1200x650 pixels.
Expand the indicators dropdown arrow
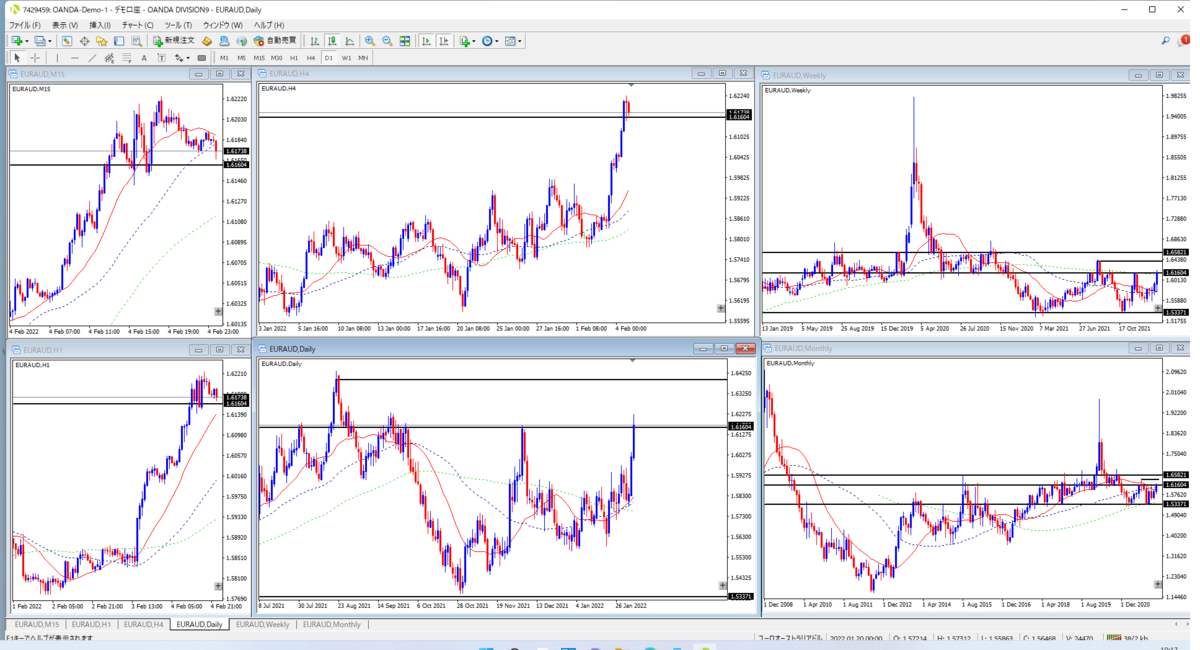tap(474, 41)
